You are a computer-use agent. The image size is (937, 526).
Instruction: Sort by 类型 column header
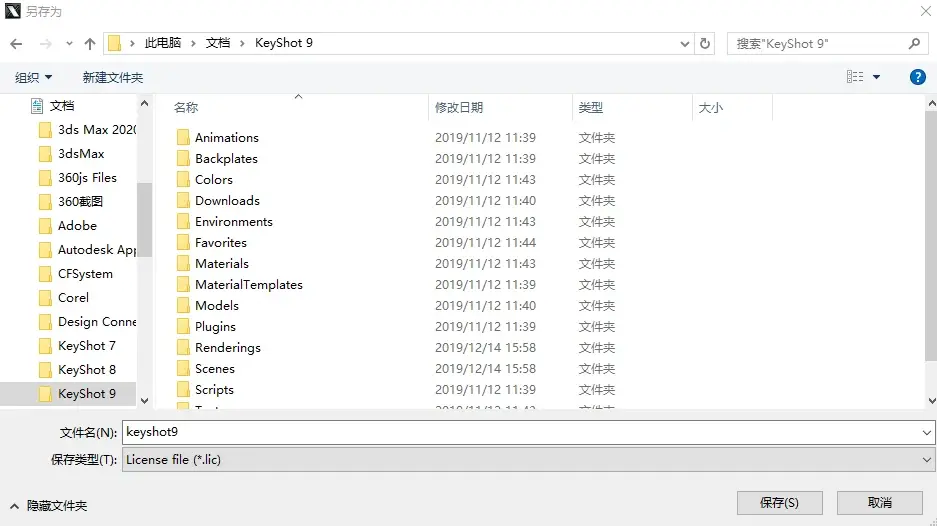pos(590,108)
